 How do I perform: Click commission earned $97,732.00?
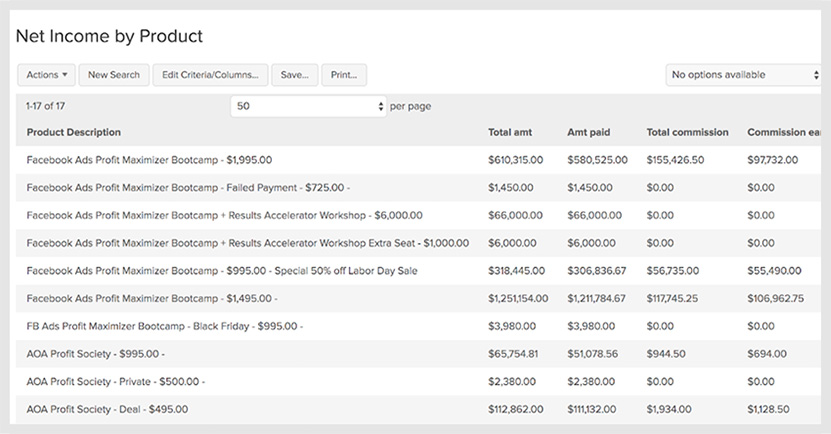[x=773, y=160]
